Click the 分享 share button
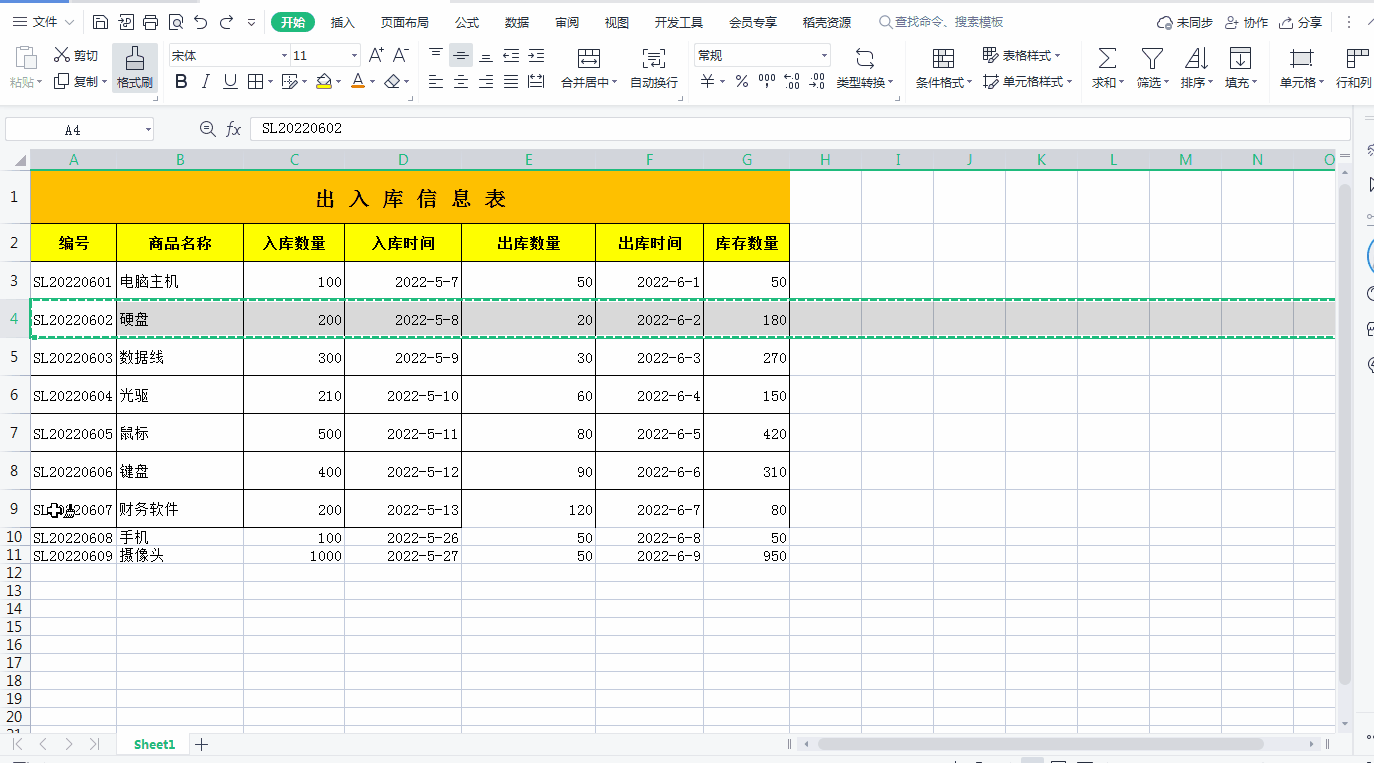The height and width of the screenshot is (763, 1374). (1300, 22)
